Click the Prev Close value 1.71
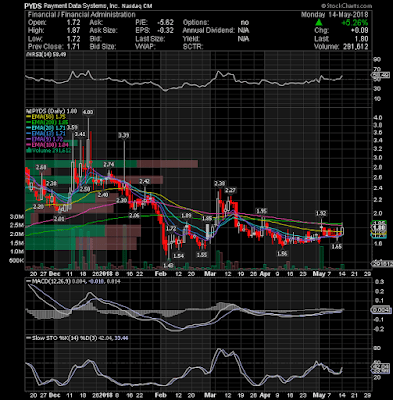The width and height of the screenshot is (393, 400). (73, 47)
